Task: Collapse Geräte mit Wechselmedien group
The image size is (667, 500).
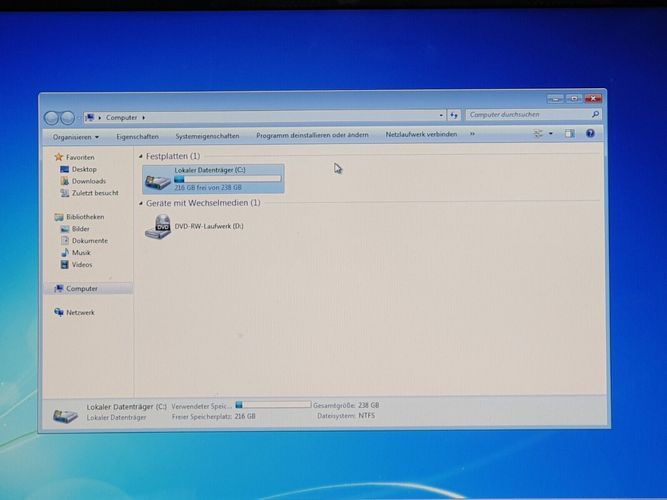Action: click(140, 204)
